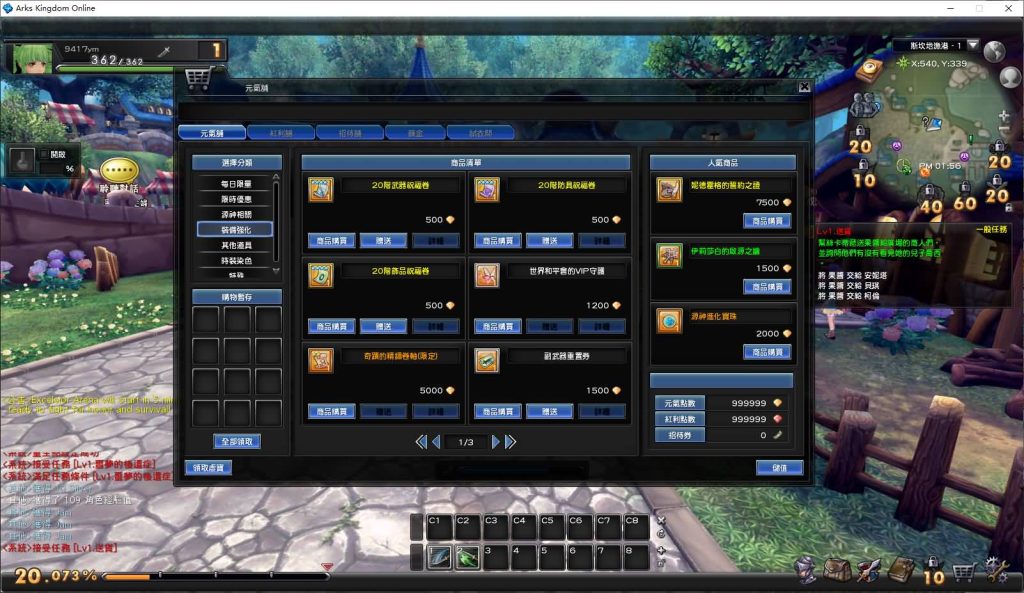Image resolution: width=1024 pixels, height=593 pixels.
Task: Open the character equipment helmet icon
Action: [806, 570]
